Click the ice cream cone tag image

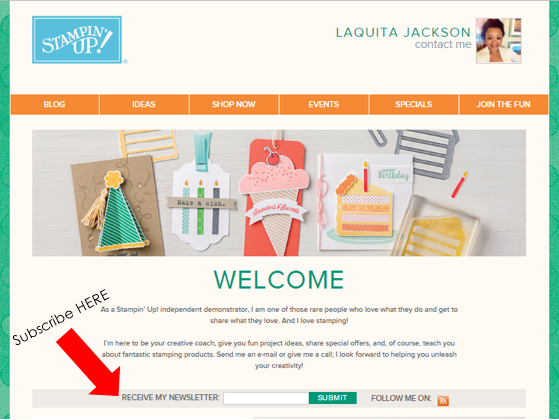[x=275, y=198]
